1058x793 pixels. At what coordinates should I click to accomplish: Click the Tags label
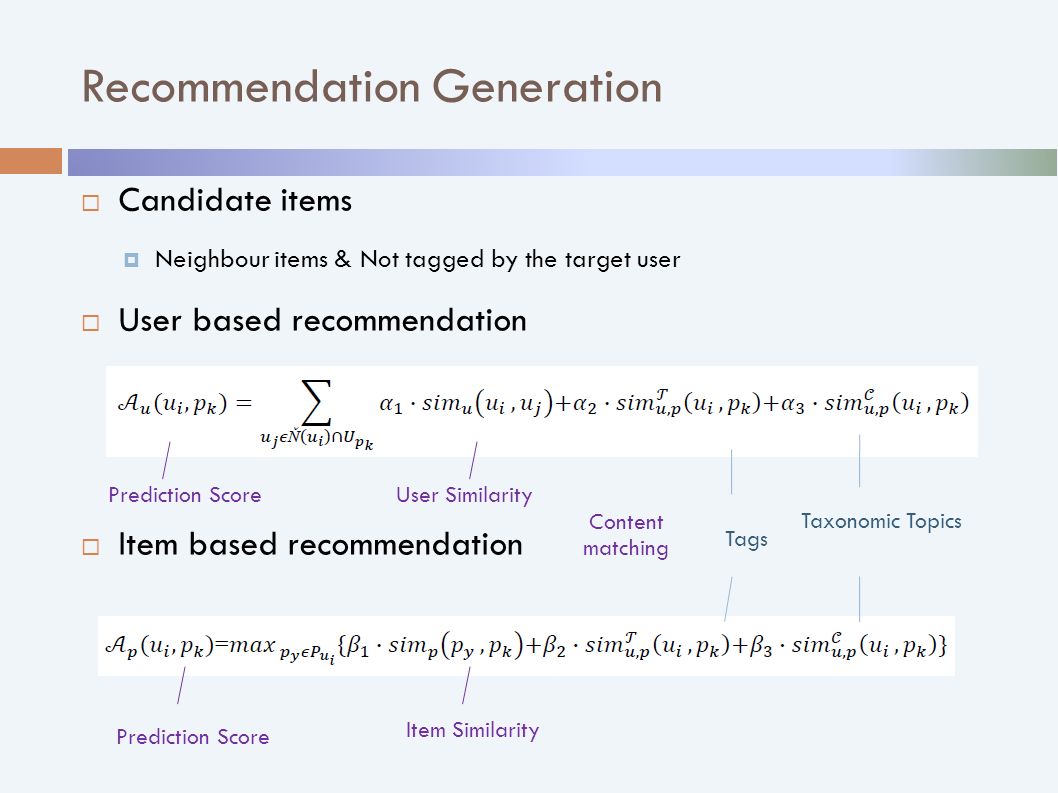(746, 540)
